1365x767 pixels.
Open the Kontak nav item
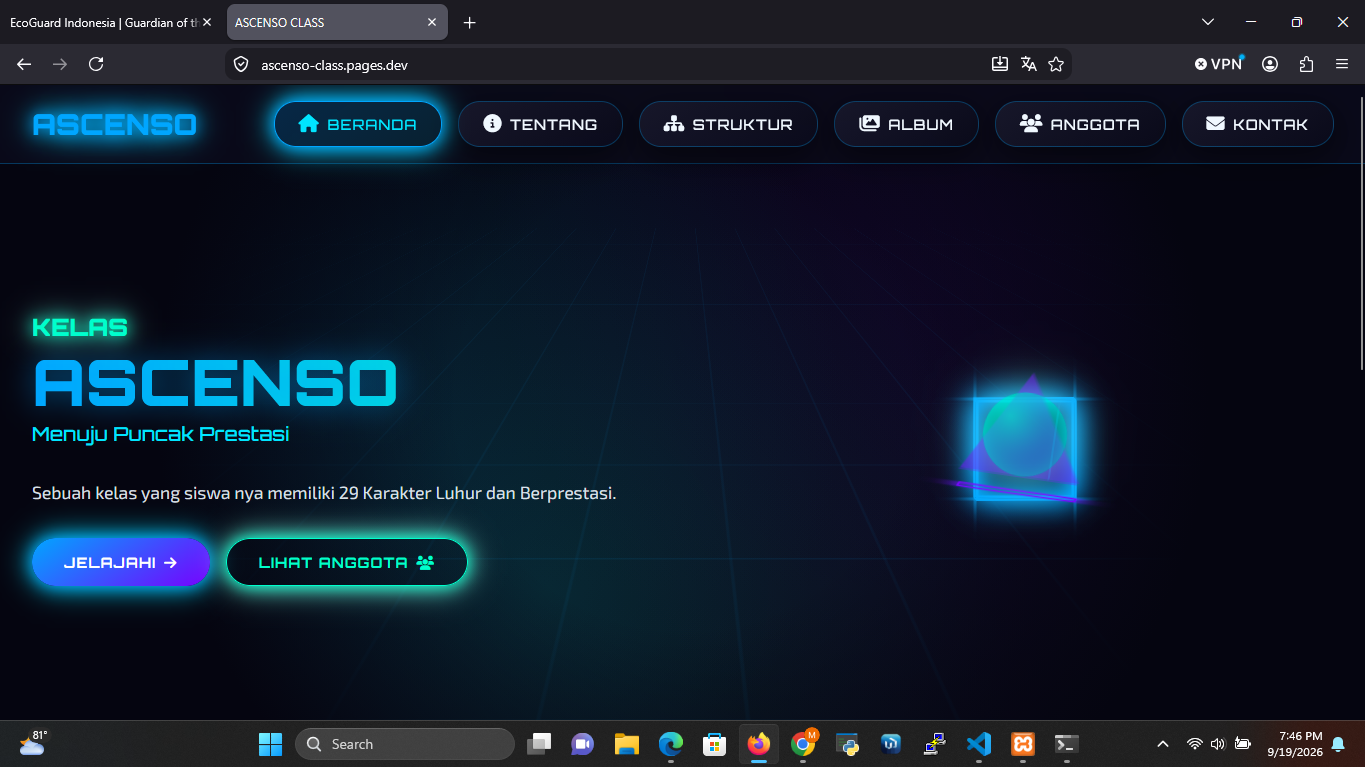click(1258, 124)
